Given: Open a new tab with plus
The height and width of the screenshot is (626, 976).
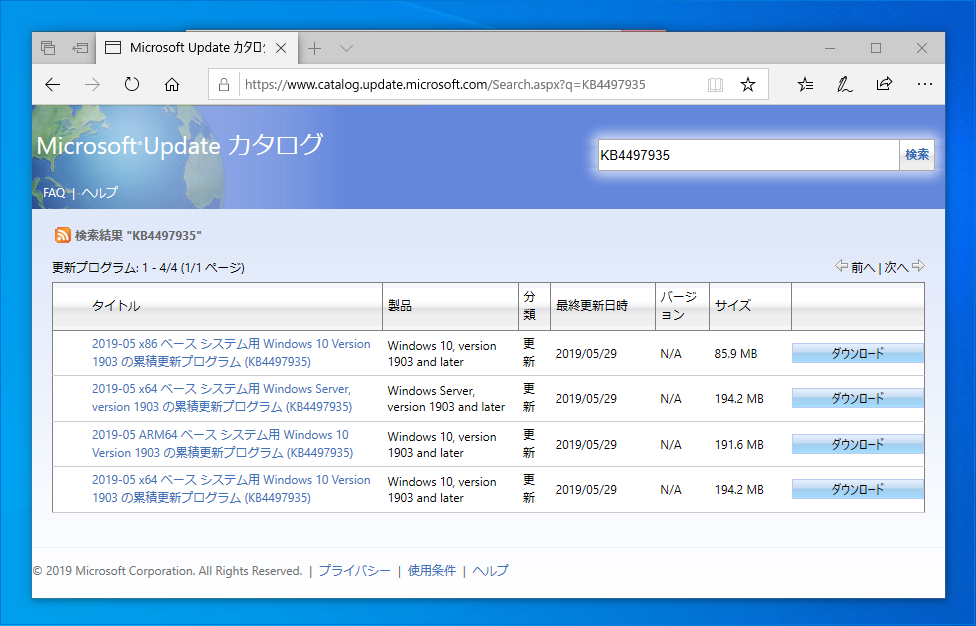Looking at the screenshot, I should [315, 48].
